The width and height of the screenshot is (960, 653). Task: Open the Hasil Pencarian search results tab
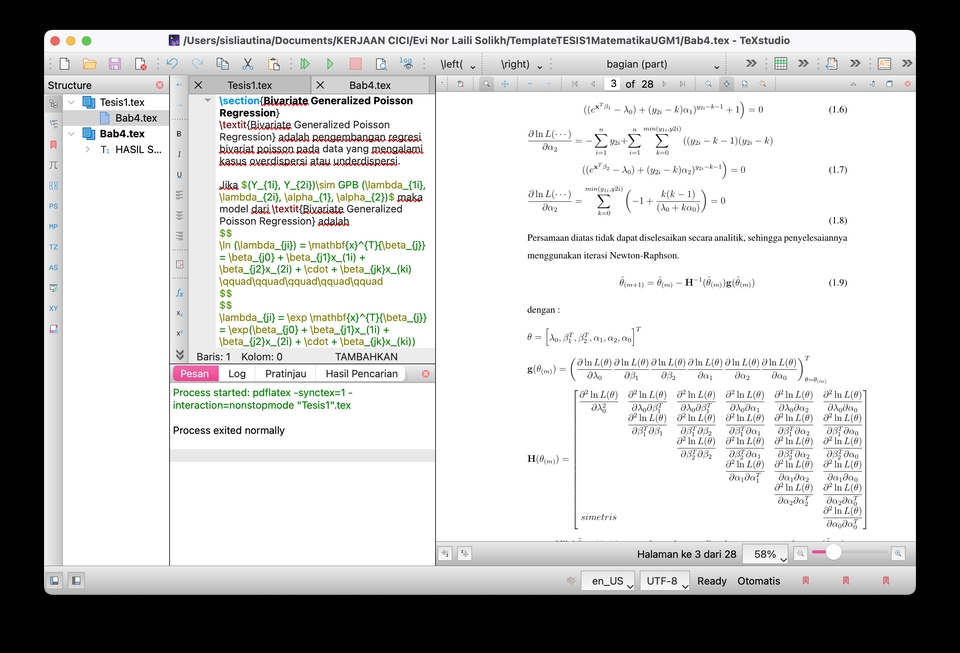click(361, 373)
